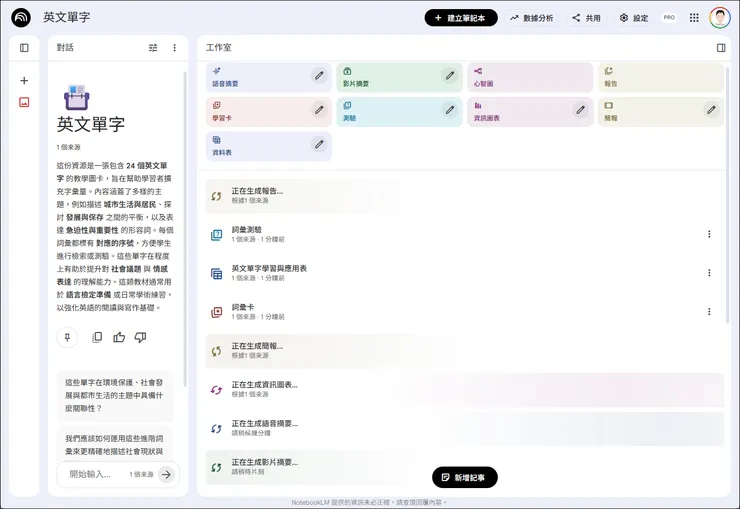Customize 簡報 with pencil icon
Screen dimensions: 740x509
tap(711, 110)
